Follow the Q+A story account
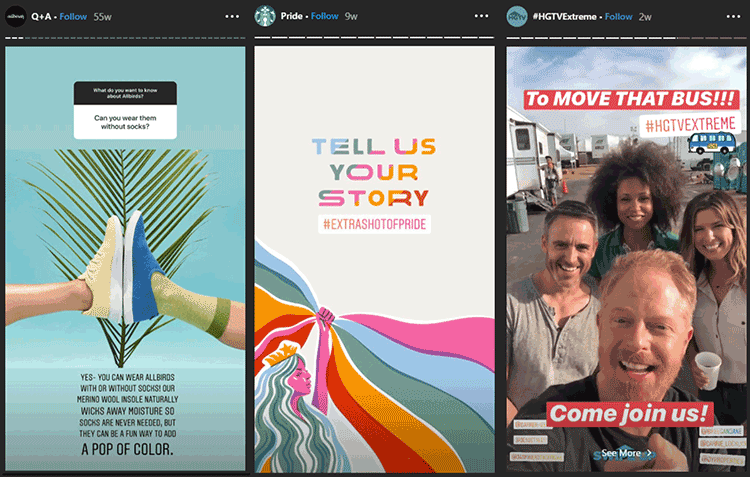 [73, 17]
